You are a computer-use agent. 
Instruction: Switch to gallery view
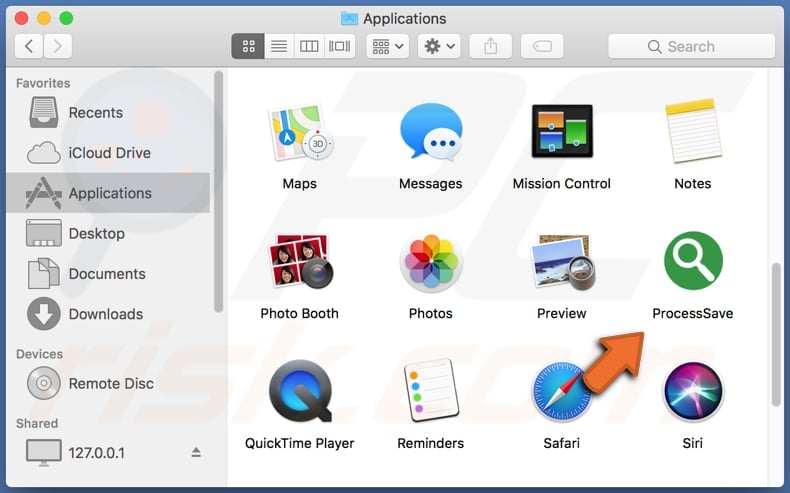(x=340, y=46)
